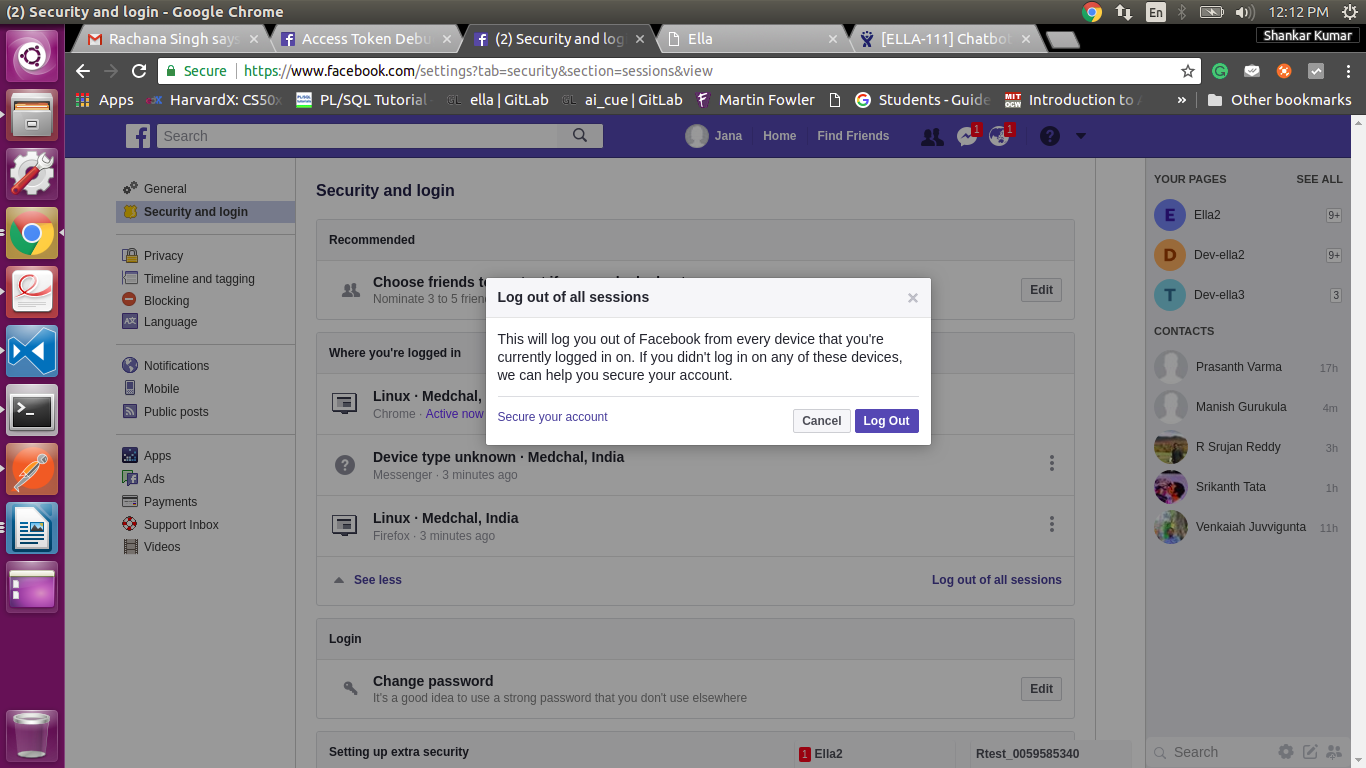This screenshot has width=1366, height=768.
Task: Open options menu for Device type unknown session
Action: 1051,463
